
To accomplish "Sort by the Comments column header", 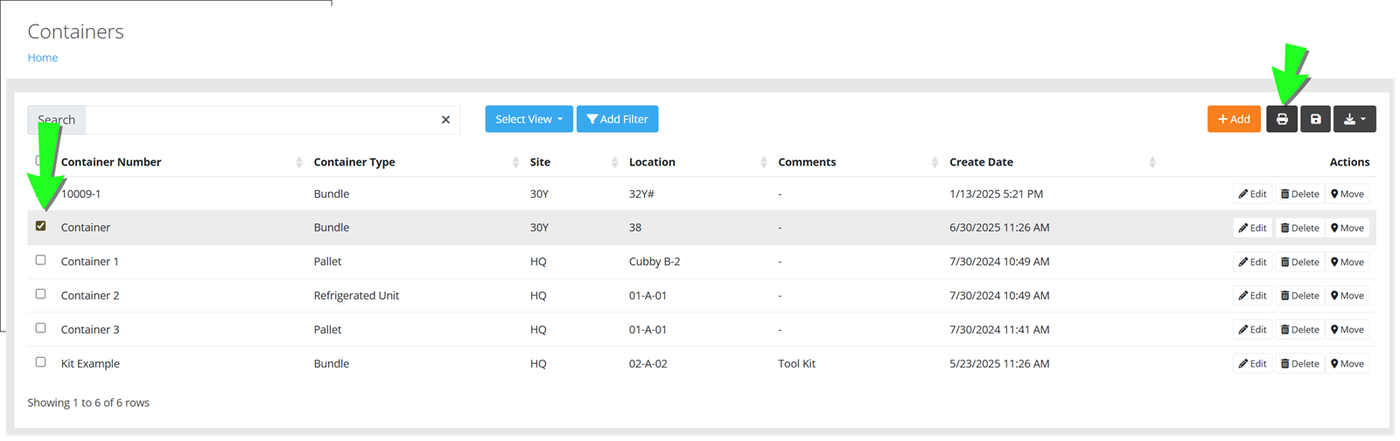I will [807, 162].
